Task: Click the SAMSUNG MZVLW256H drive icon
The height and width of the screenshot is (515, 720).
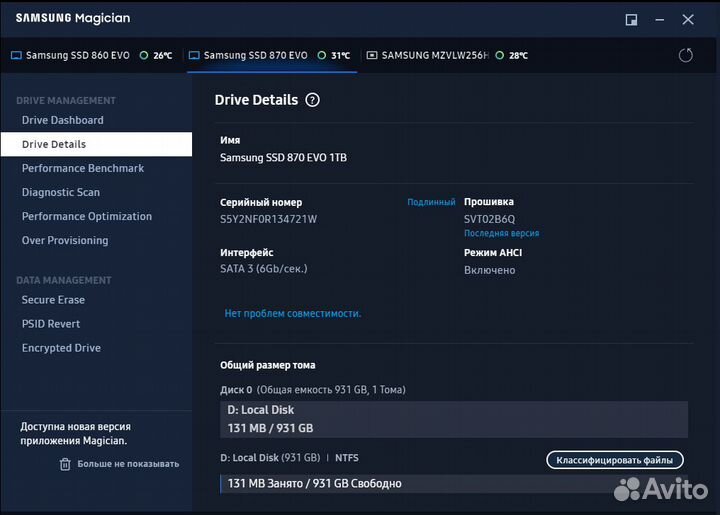Action: (x=372, y=56)
